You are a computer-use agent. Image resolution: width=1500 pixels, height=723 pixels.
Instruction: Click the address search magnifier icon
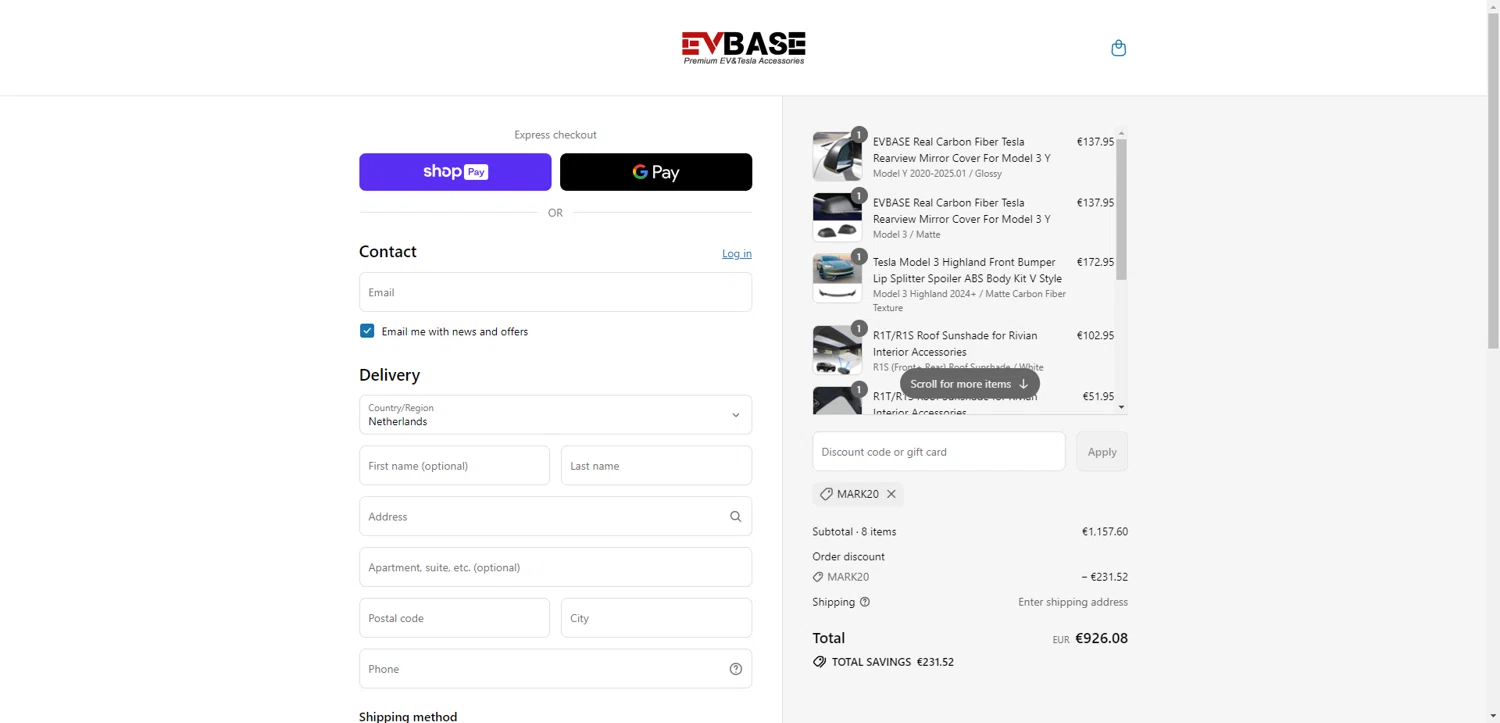point(735,517)
